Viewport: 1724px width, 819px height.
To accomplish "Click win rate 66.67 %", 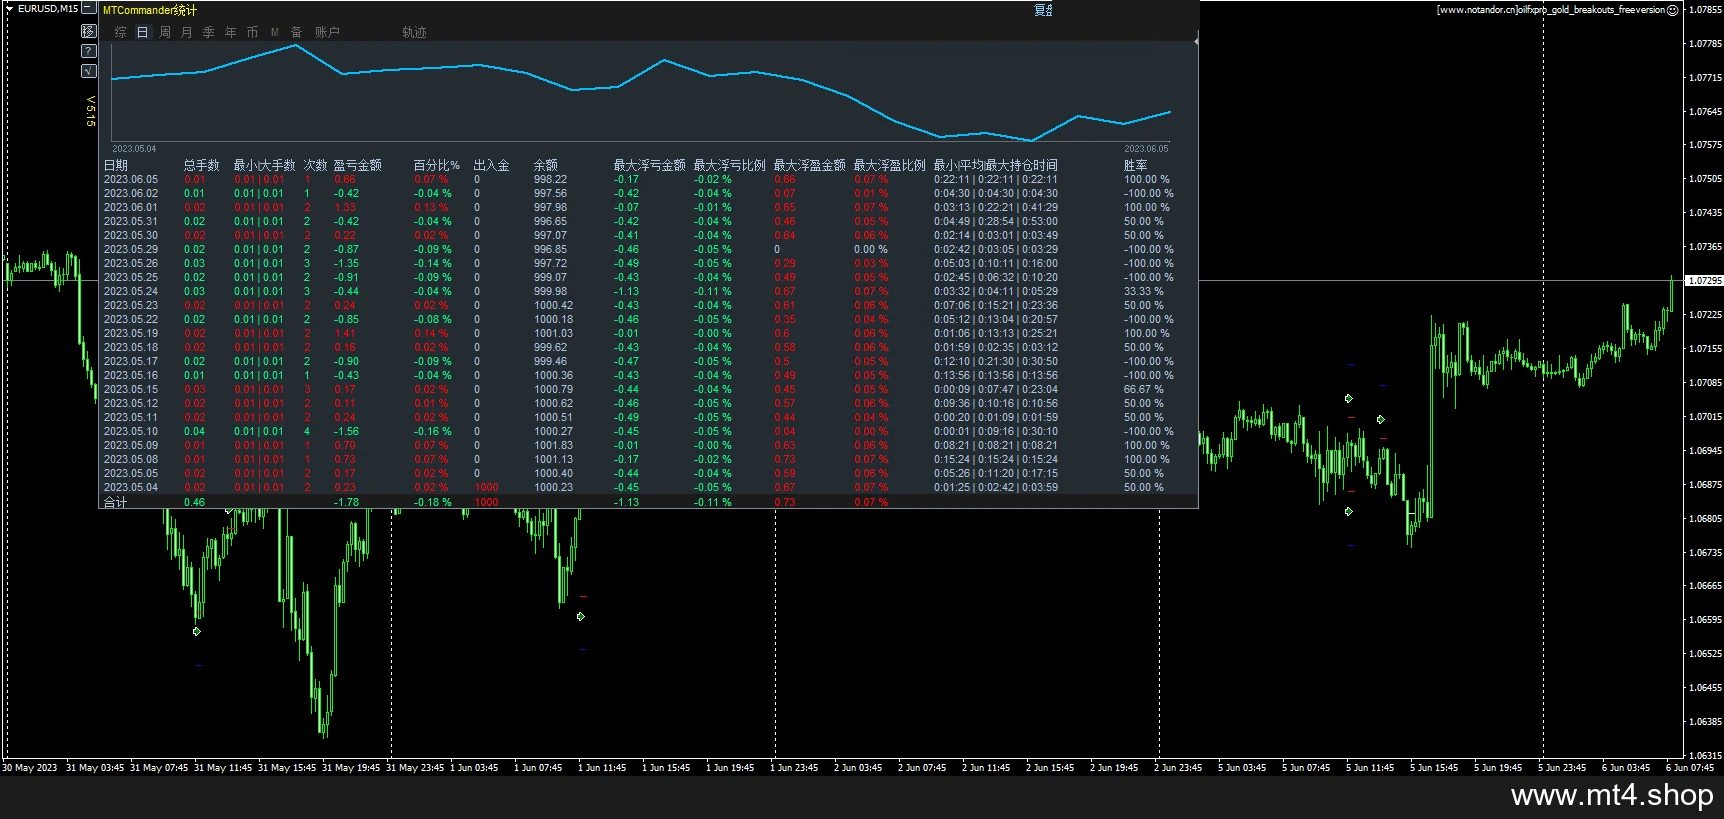I will tap(1144, 390).
